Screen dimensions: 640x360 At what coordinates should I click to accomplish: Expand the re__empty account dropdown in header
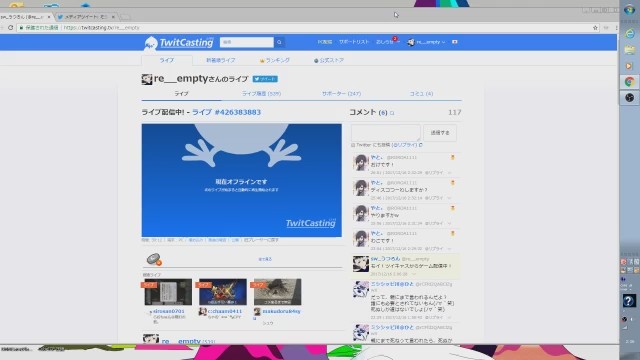(427, 42)
